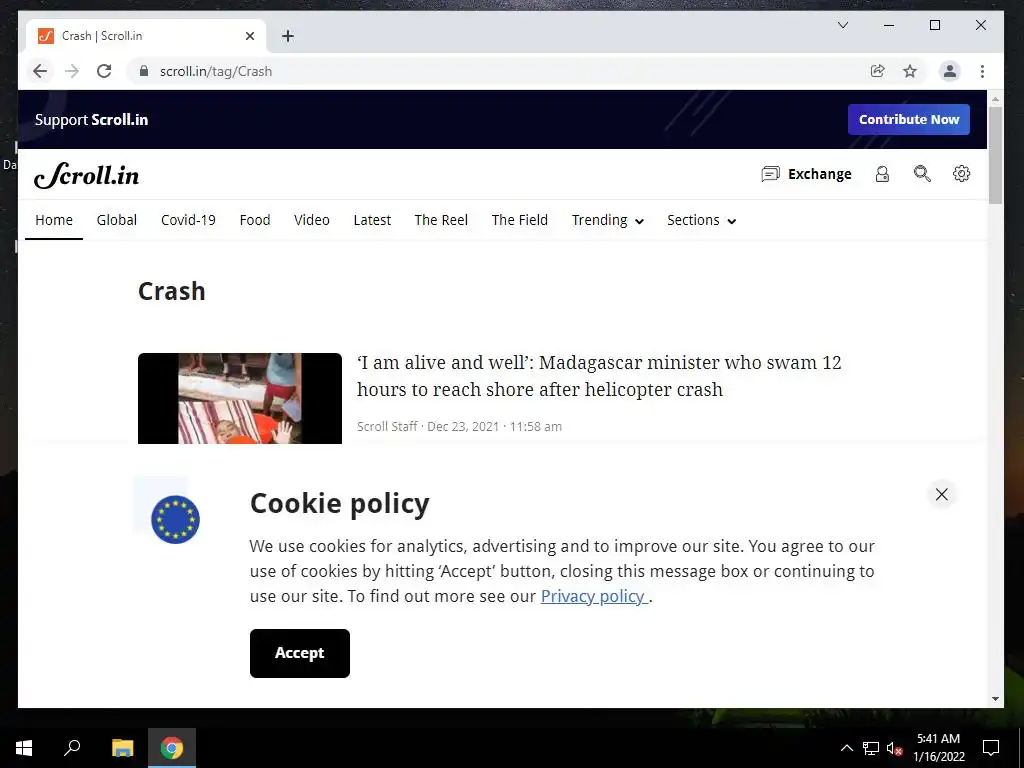The image size is (1024, 768).
Task: Open The Field nav item
Action: pyautogui.click(x=520, y=220)
